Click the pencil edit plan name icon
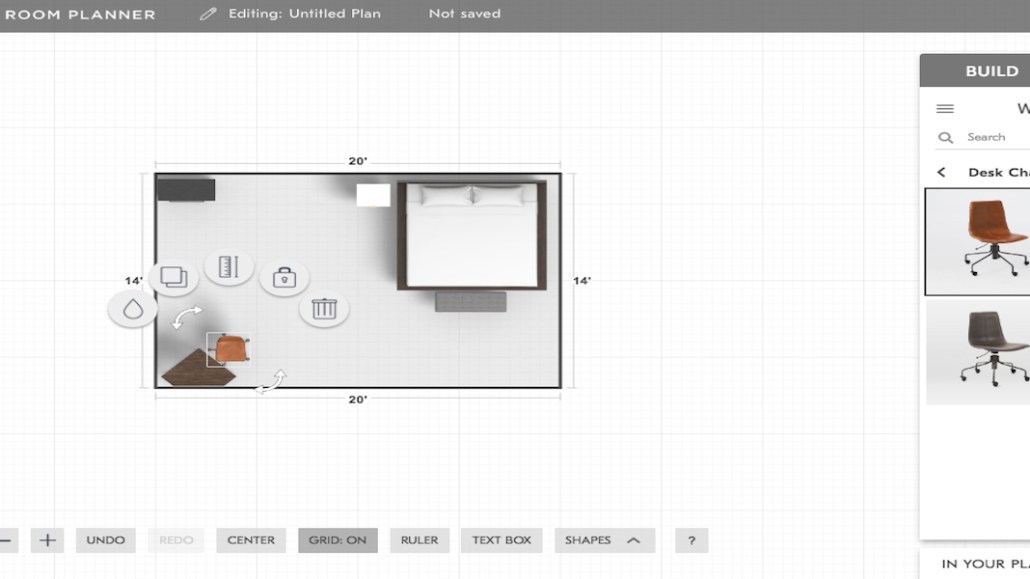 208,14
